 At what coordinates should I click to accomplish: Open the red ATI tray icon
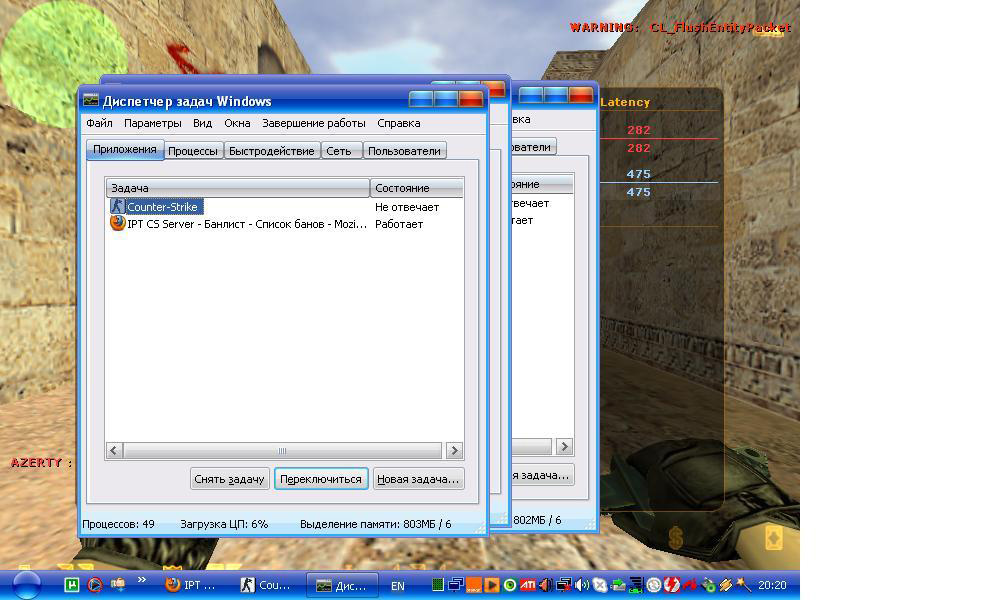pos(528,585)
